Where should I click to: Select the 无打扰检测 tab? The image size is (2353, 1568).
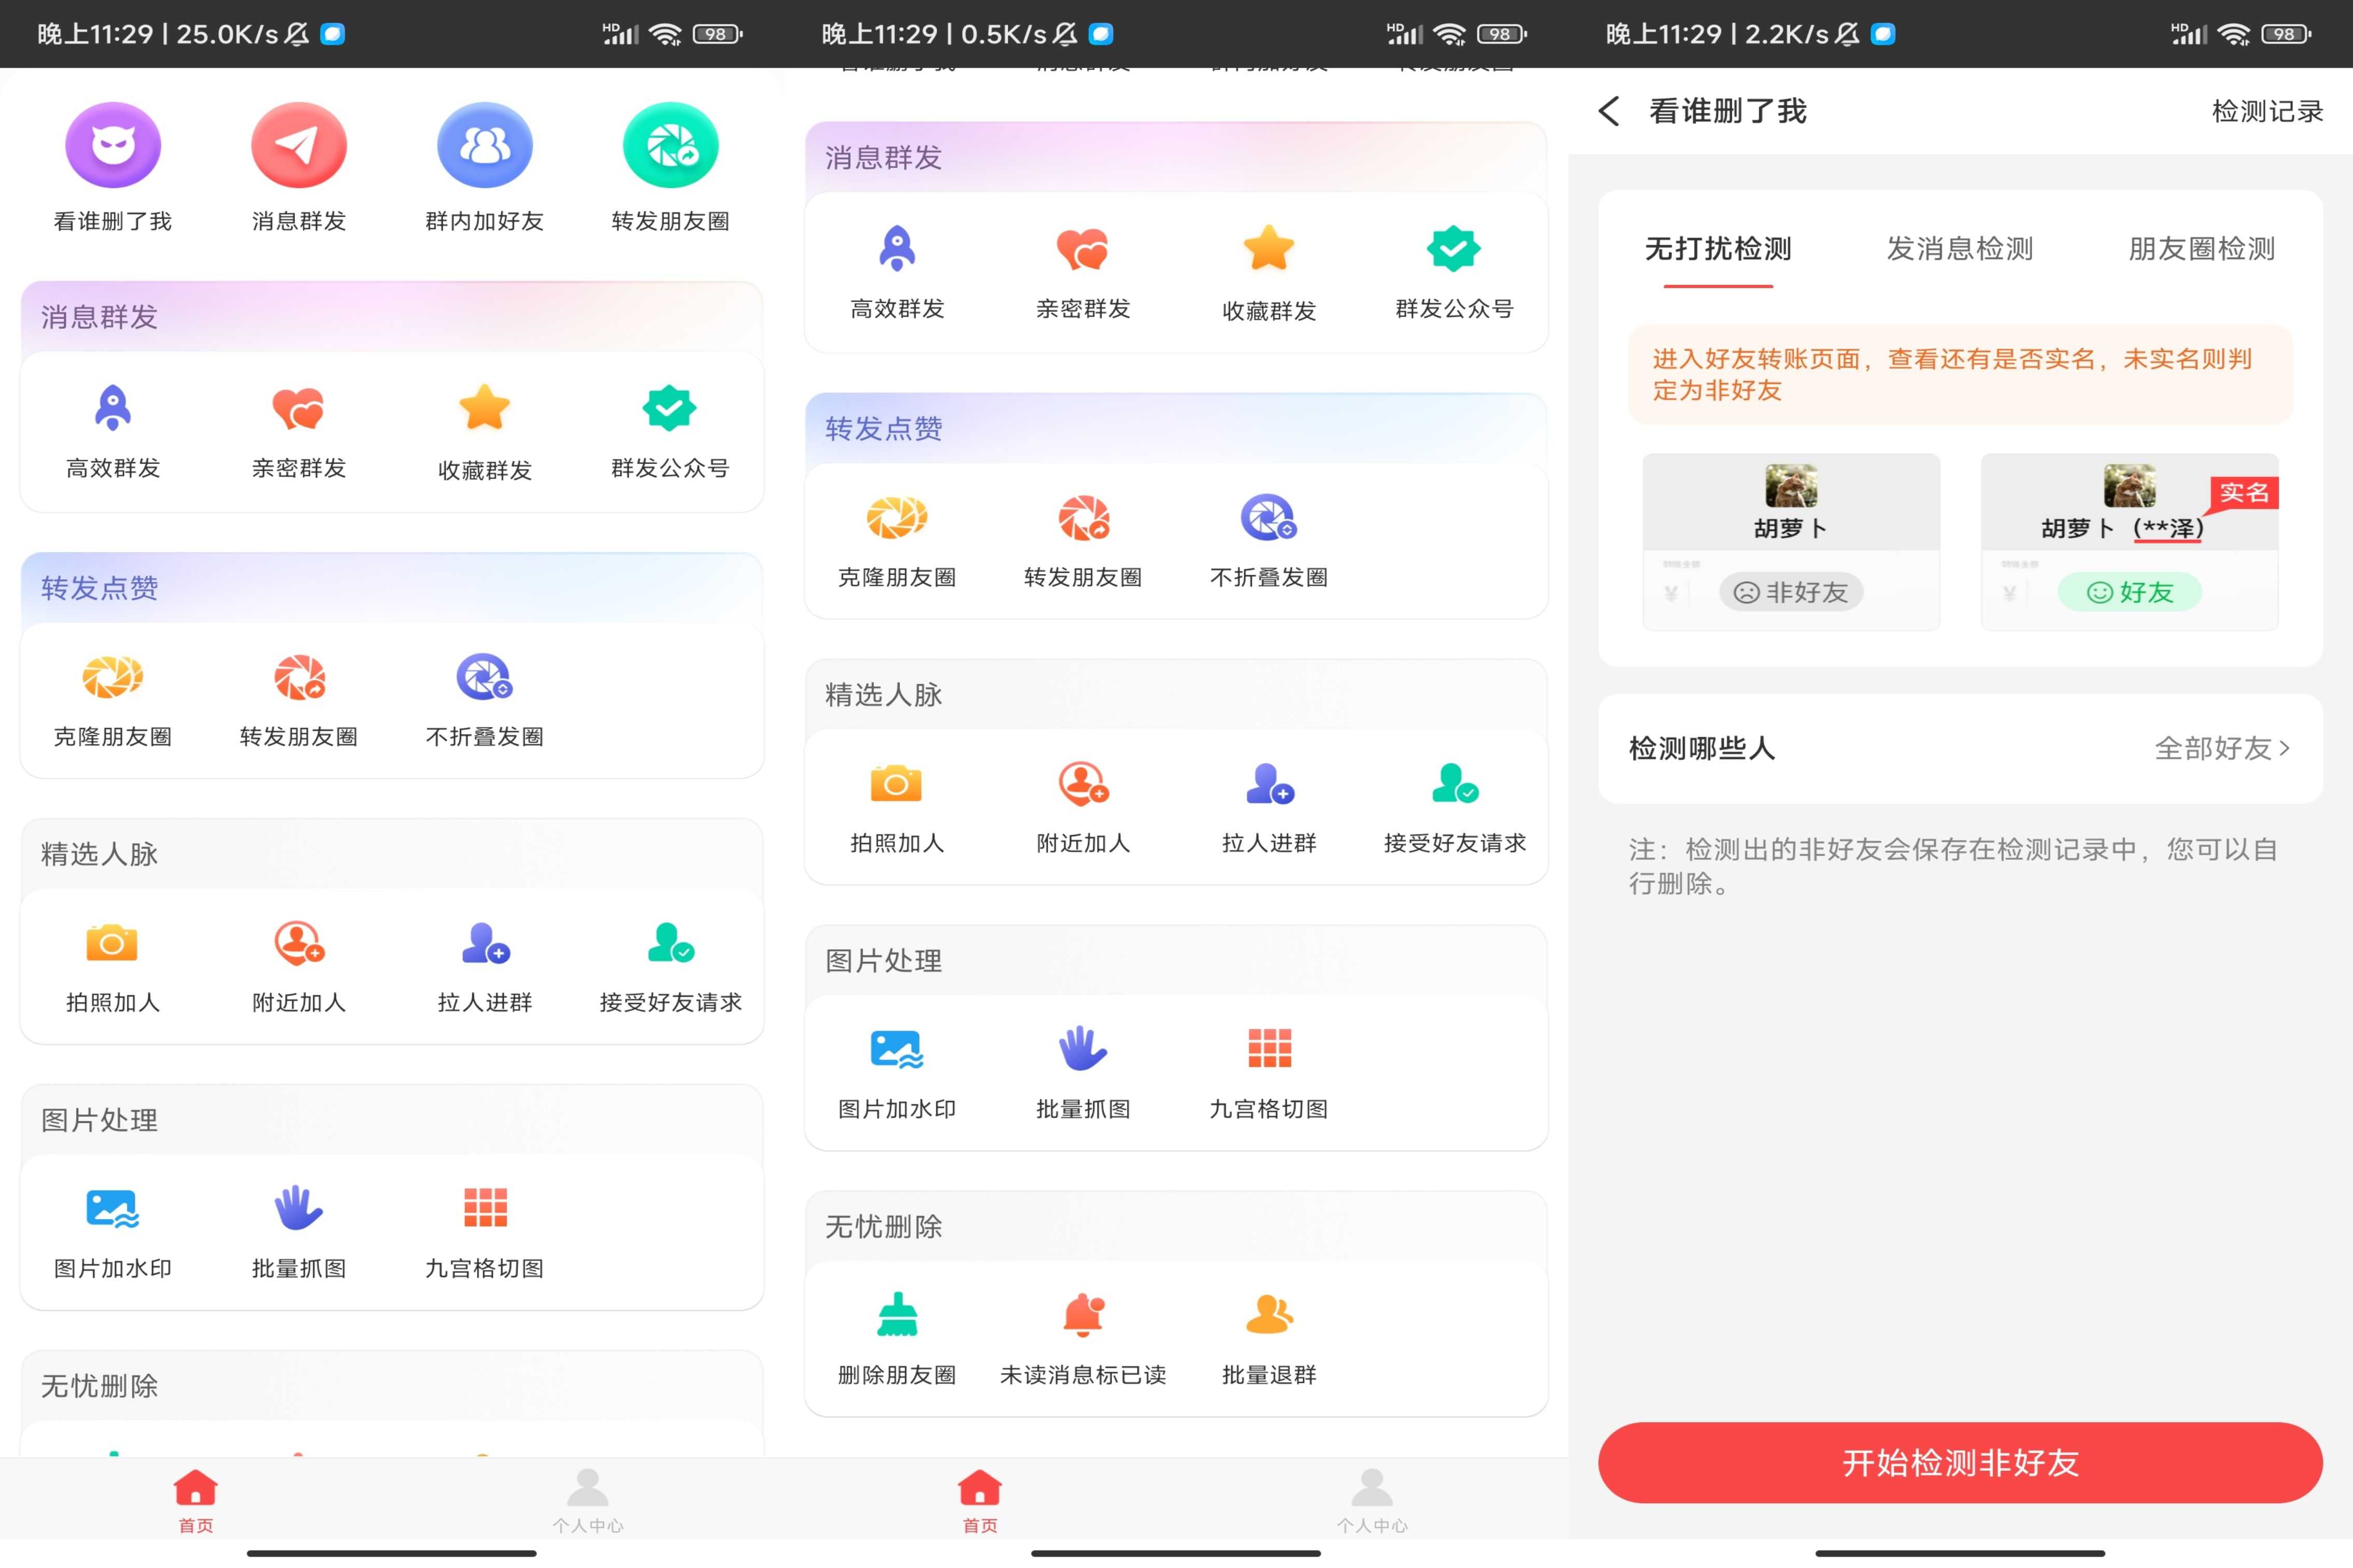coord(1718,249)
